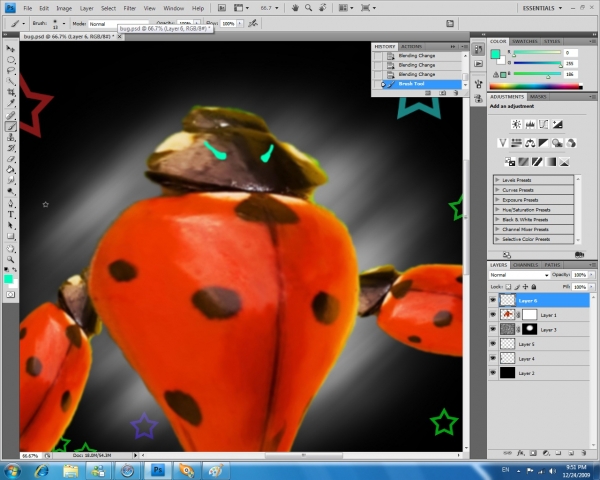Select the Dodge tool
Screen dimensions: 600x480
(10, 191)
